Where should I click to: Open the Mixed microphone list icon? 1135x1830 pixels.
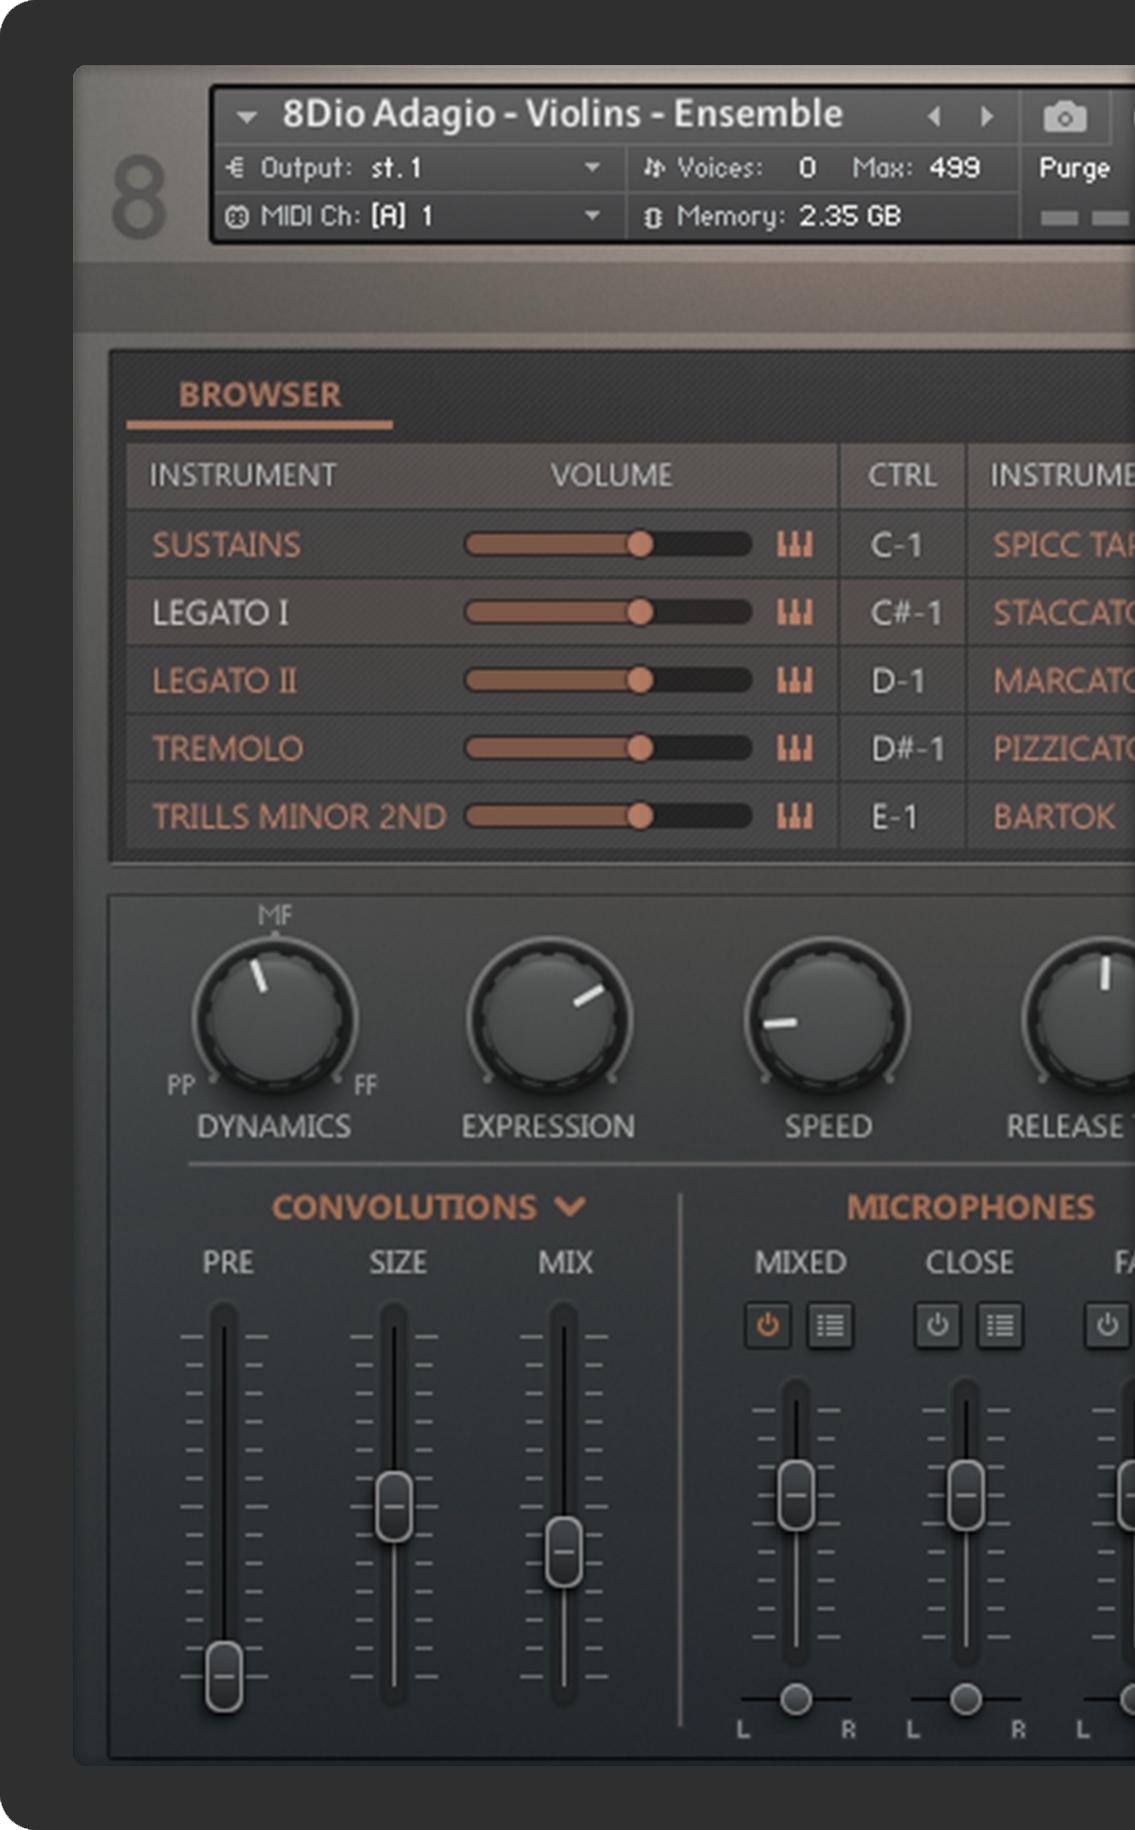click(x=830, y=1326)
